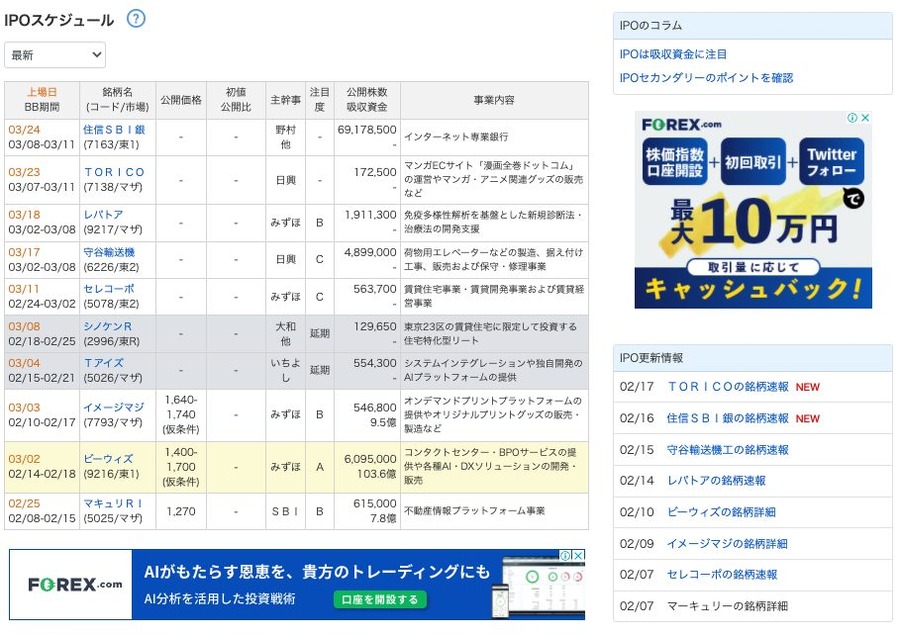Open the 守谷輸送機 stock link
This screenshot has height=636, width=900.
109,252
